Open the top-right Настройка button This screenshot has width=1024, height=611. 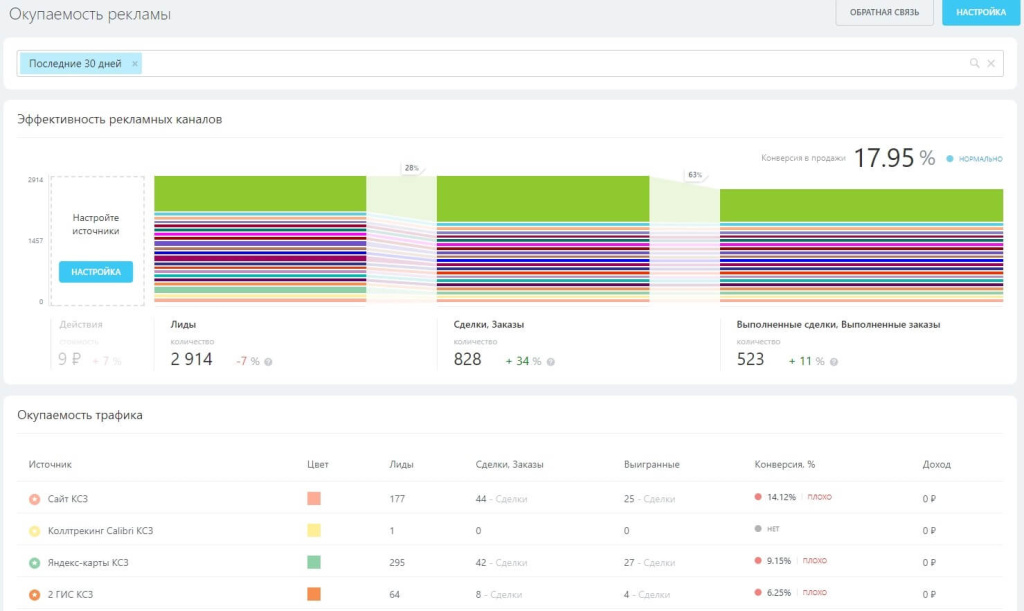coord(980,13)
